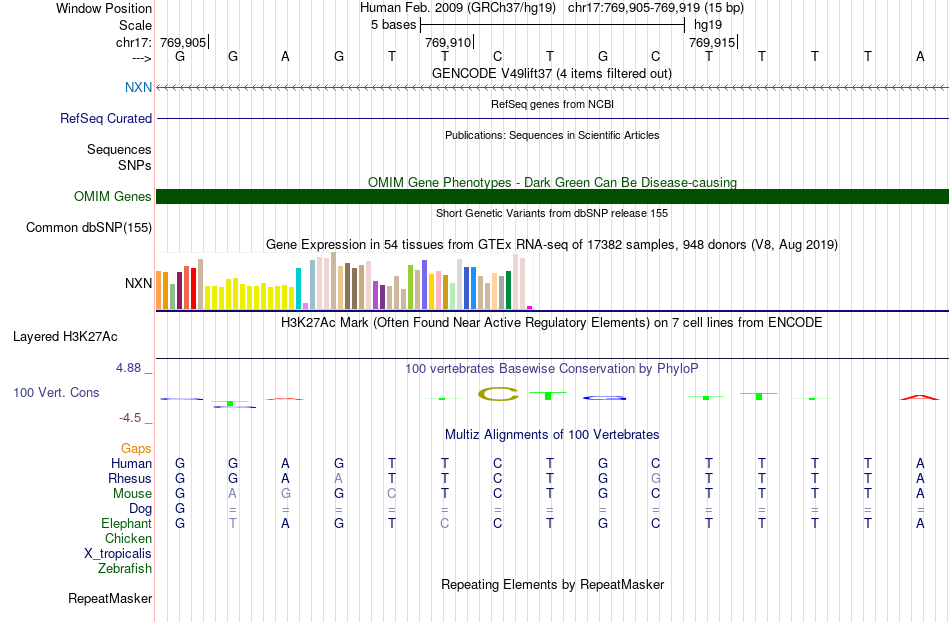Click the light-gray C base in Mouse row
950x622 pixels.
click(392, 494)
